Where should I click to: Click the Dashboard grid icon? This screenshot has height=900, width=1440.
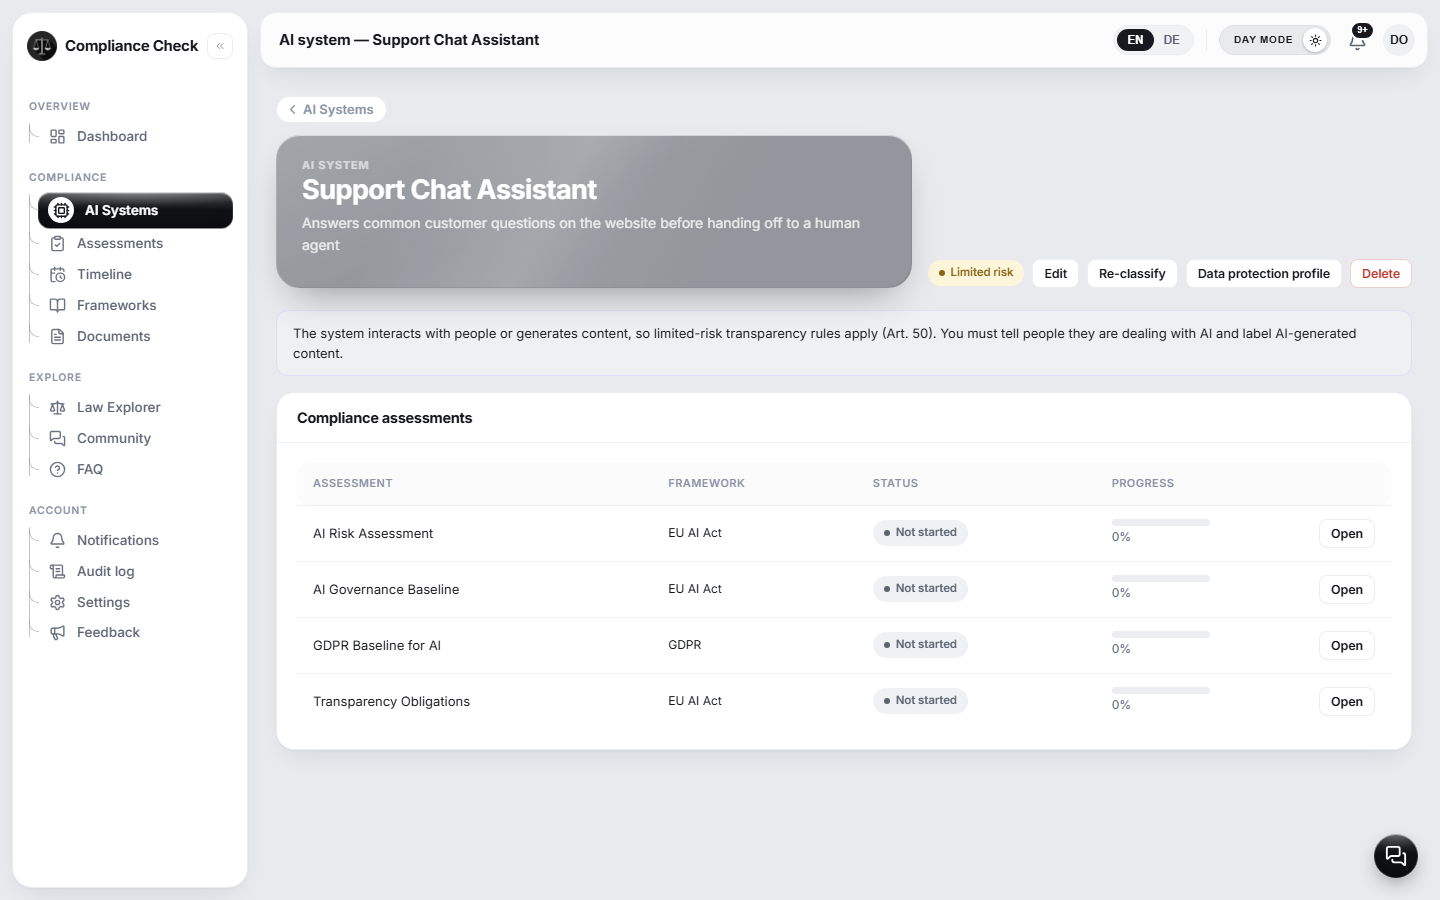pos(58,136)
